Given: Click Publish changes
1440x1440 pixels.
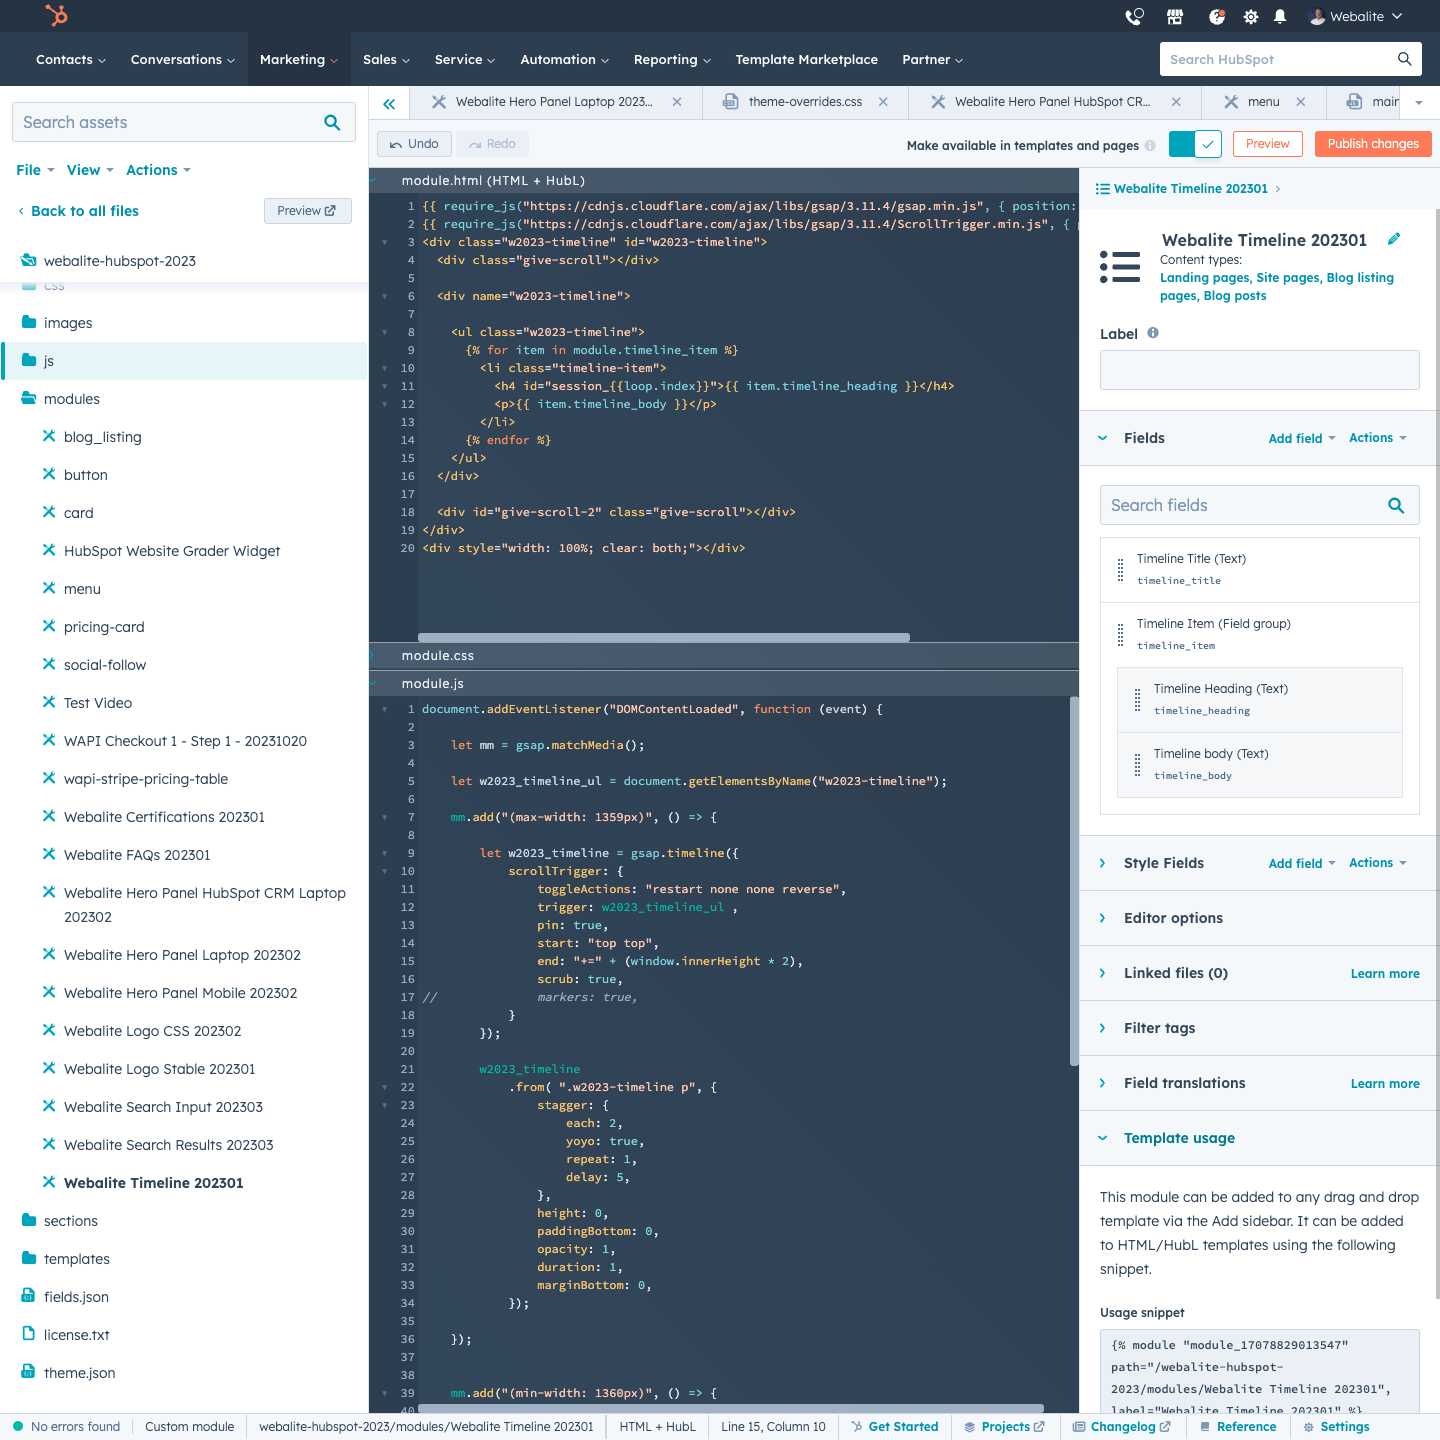Looking at the screenshot, I should (x=1373, y=144).
